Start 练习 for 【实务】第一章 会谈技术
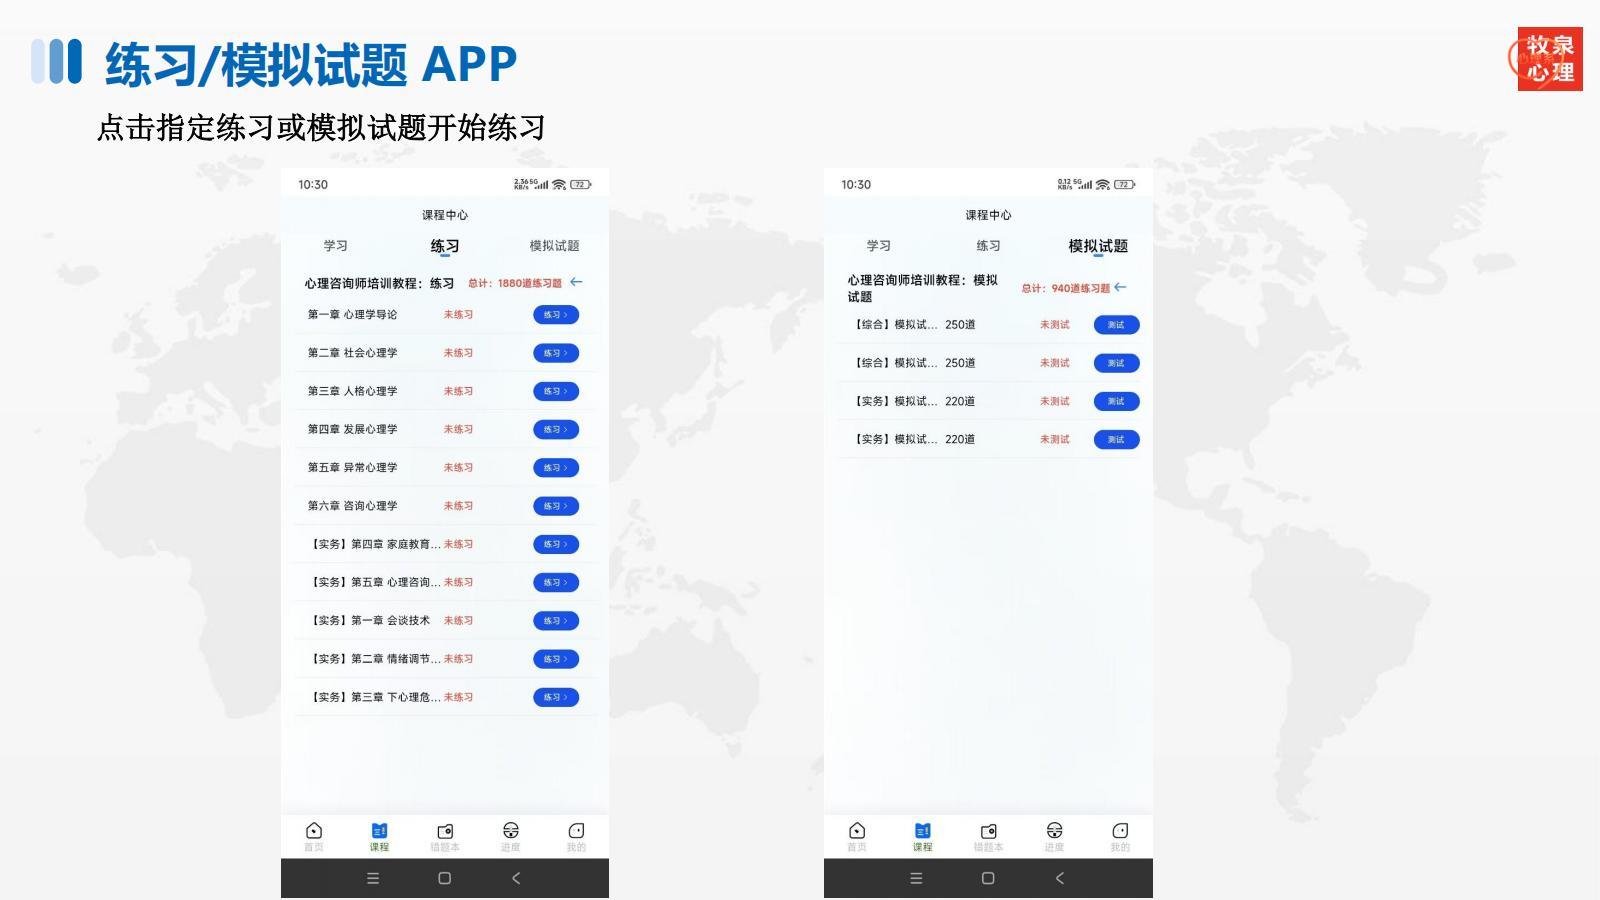Screen dimensions: 1600x900 pos(555,621)
